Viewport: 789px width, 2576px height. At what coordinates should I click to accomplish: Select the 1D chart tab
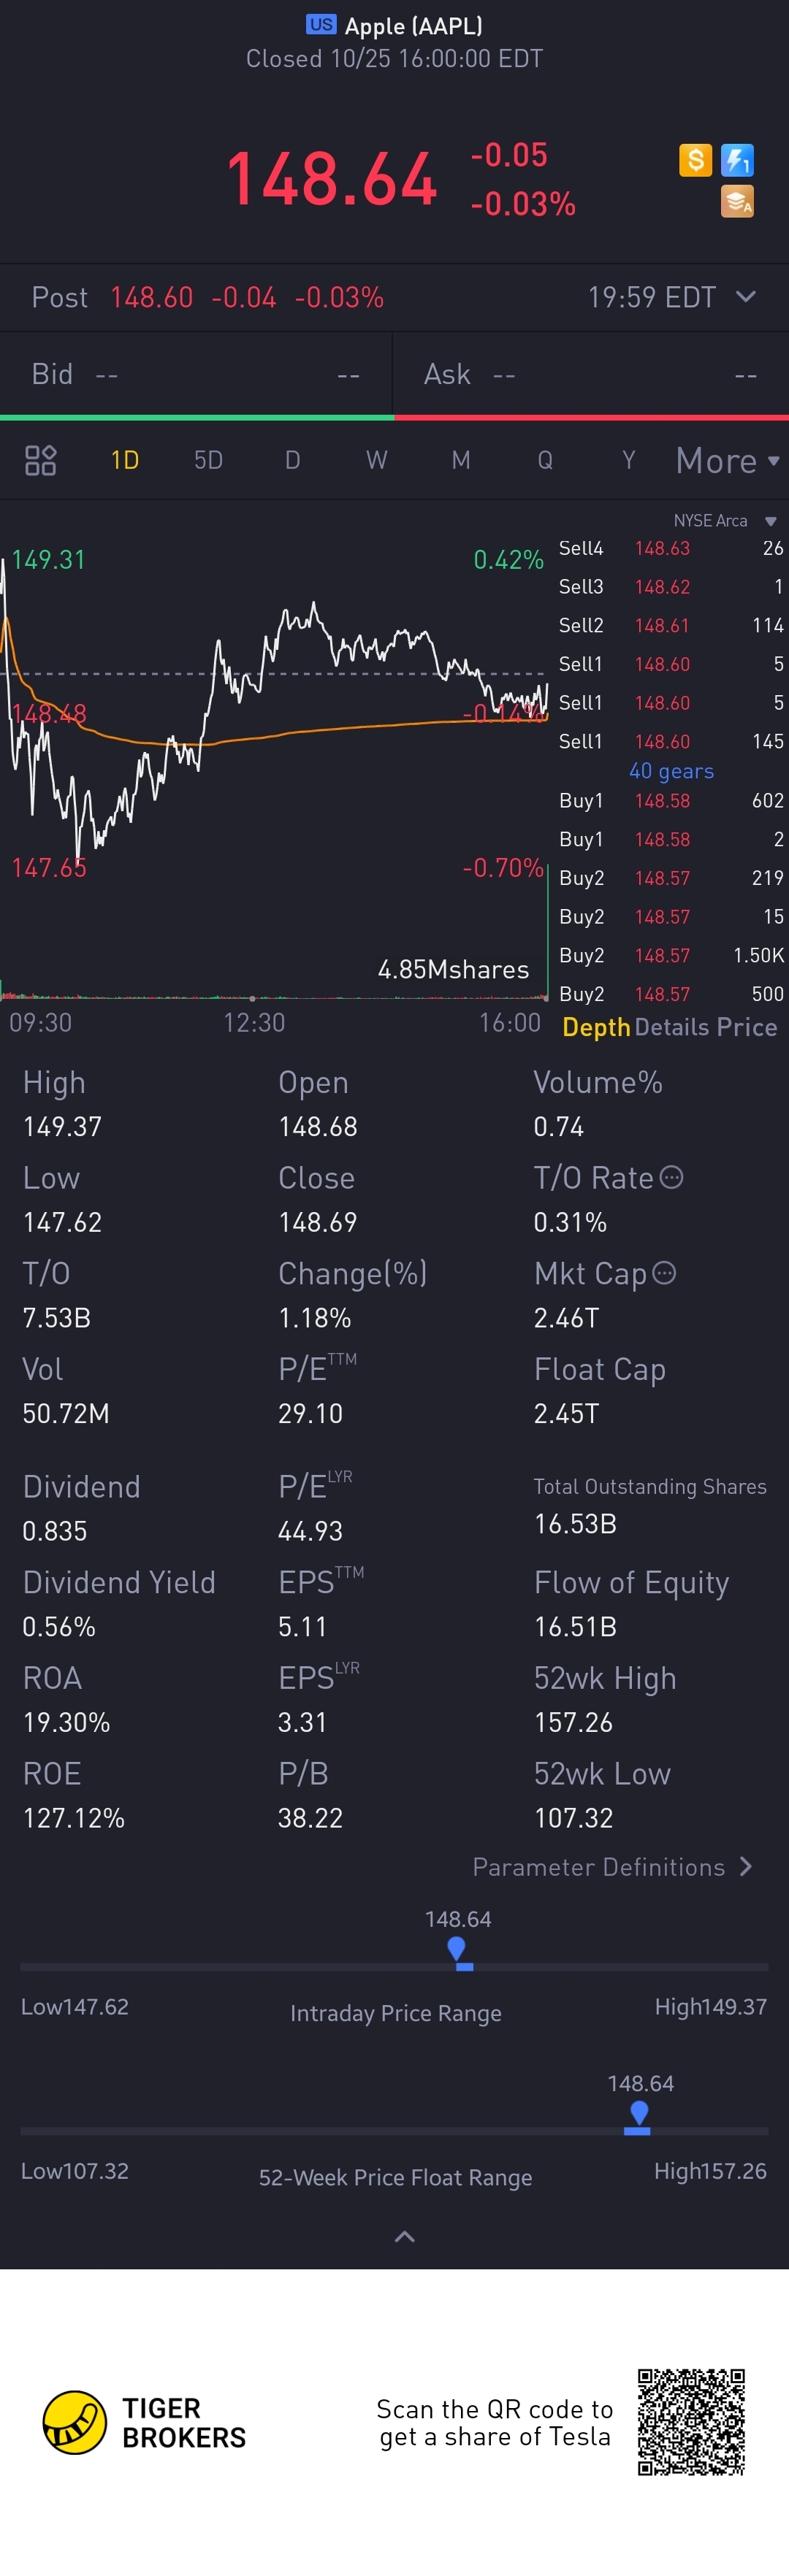click(x=125, y=460)
